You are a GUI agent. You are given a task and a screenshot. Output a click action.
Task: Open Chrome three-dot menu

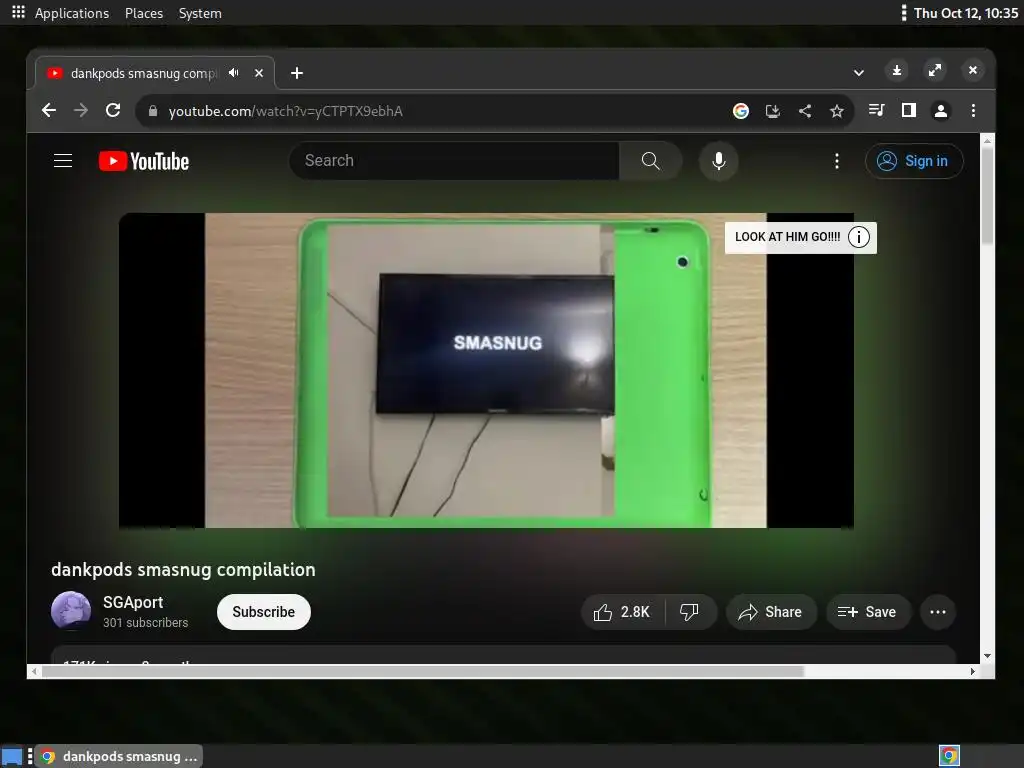973,110
